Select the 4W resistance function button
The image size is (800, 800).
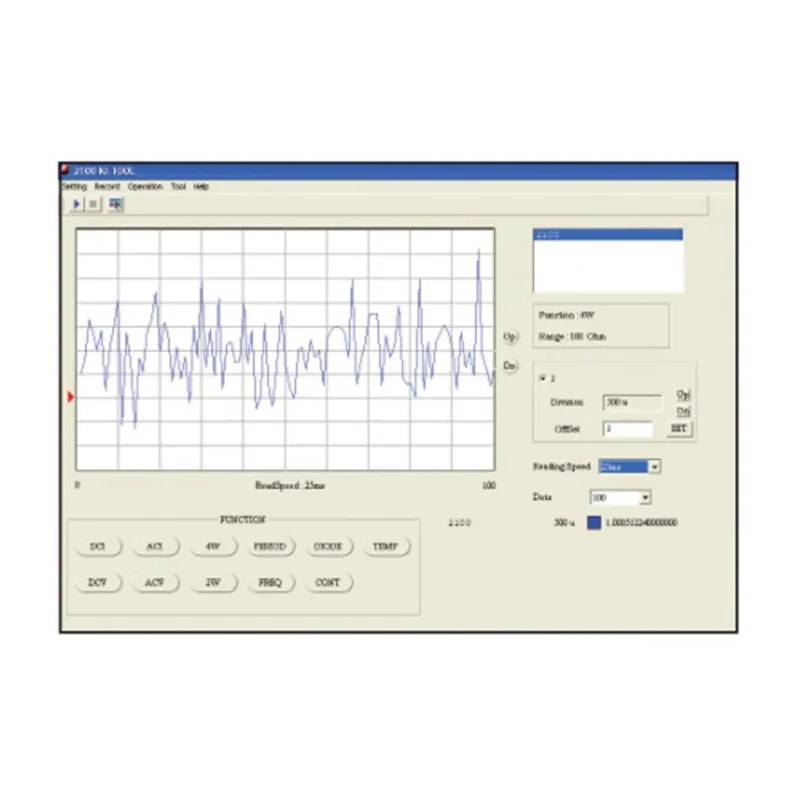(x=213, y=546)
